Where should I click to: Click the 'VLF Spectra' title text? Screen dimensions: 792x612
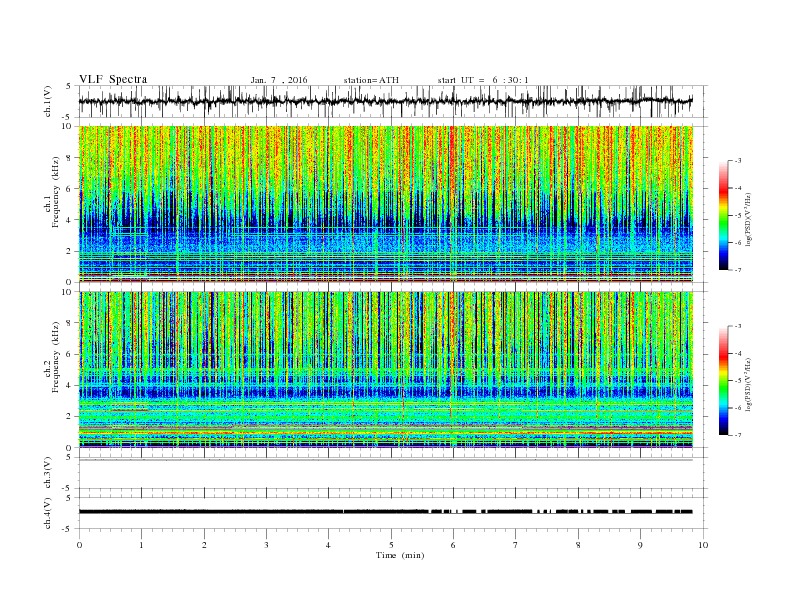[113, 79]
